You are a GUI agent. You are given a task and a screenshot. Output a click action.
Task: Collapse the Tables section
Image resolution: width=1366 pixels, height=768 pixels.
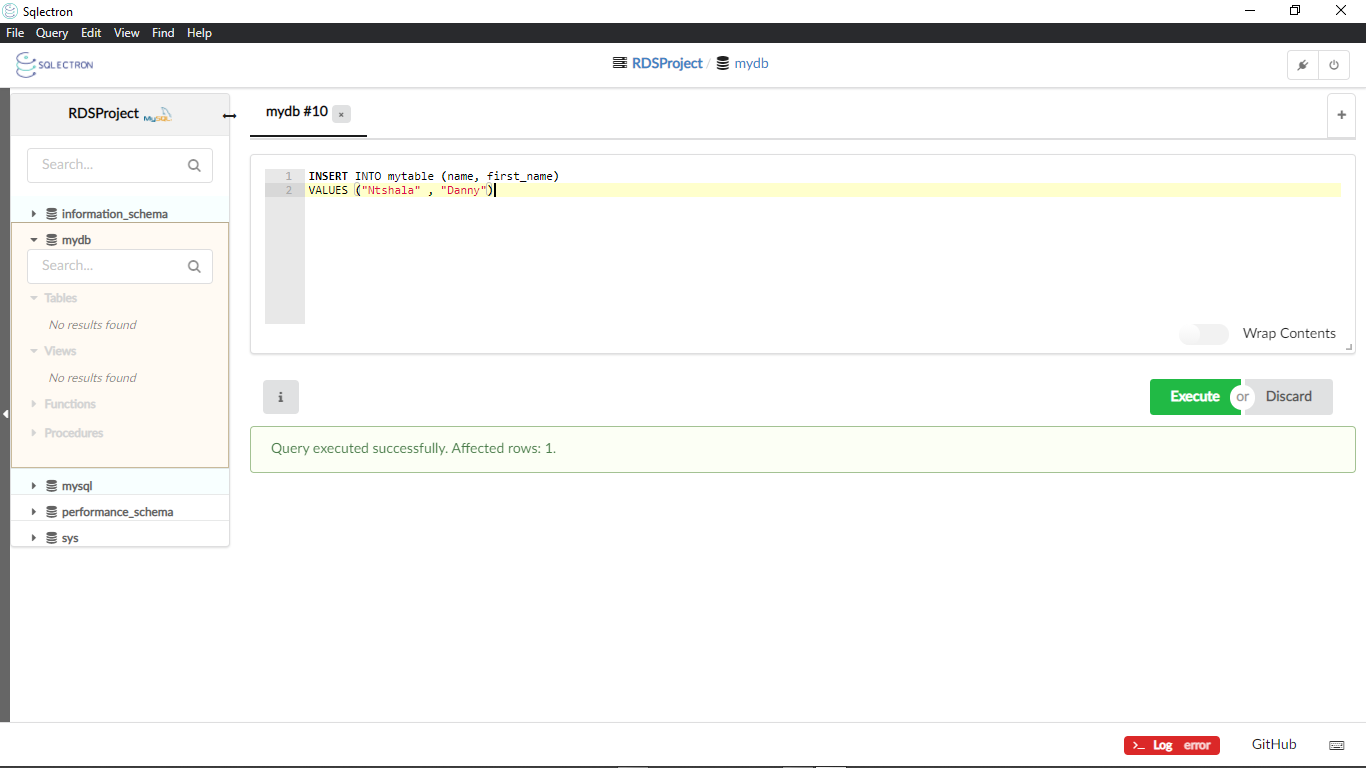35,298
